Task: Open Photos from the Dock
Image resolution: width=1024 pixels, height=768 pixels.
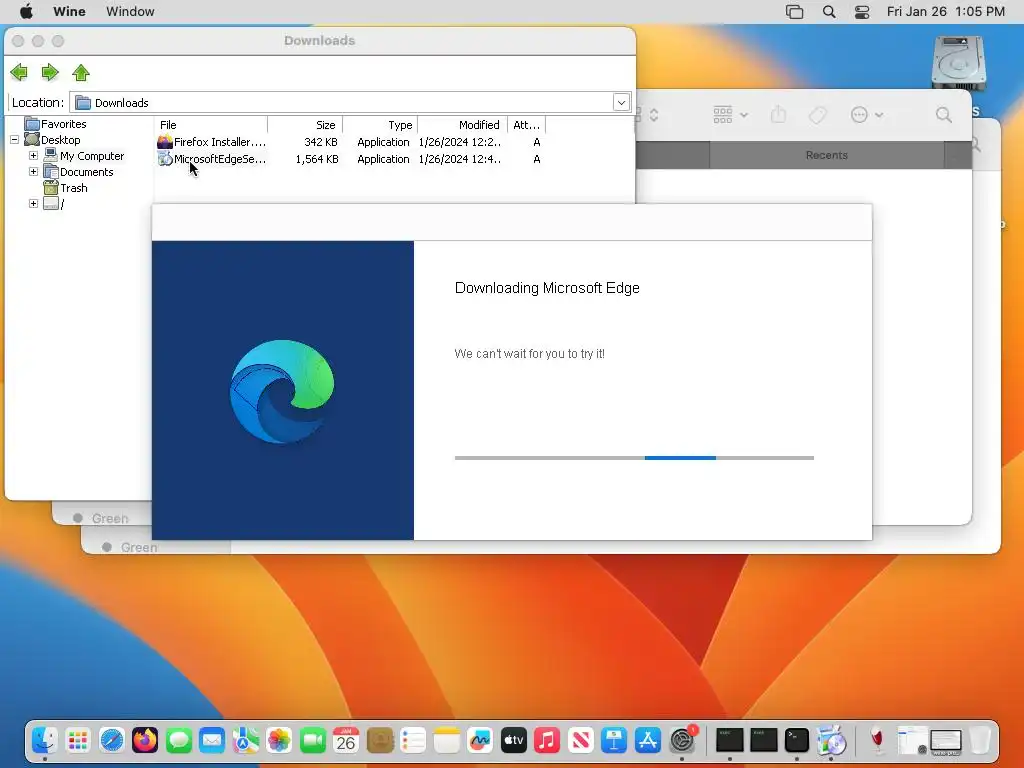Action: [x=279, y=740]
